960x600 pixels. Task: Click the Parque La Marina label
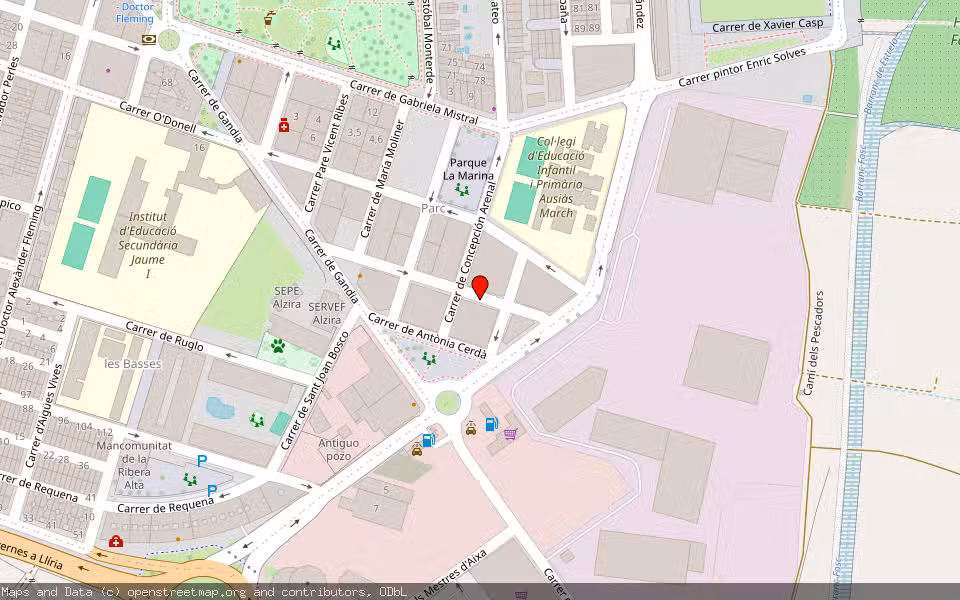468,169
